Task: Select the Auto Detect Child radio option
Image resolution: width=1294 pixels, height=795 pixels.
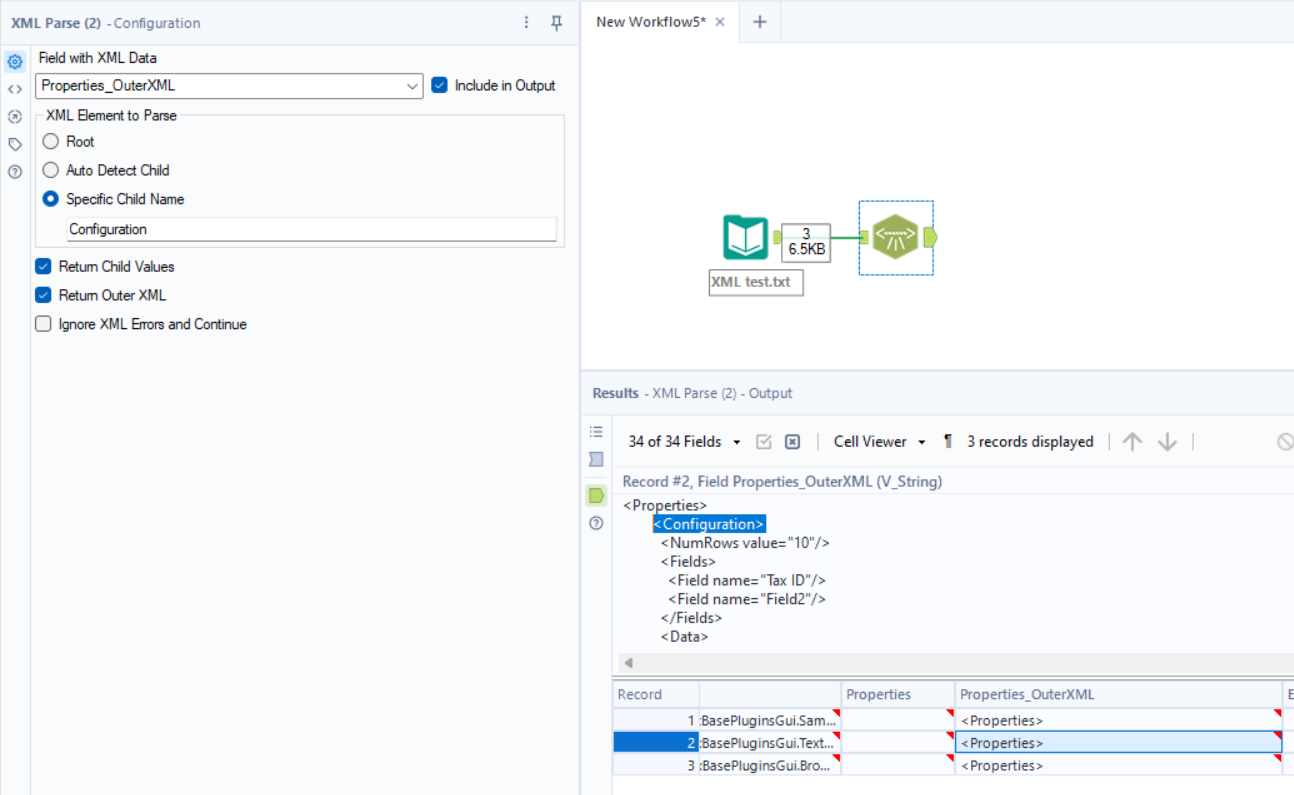Action: click(x=51, y=170)
